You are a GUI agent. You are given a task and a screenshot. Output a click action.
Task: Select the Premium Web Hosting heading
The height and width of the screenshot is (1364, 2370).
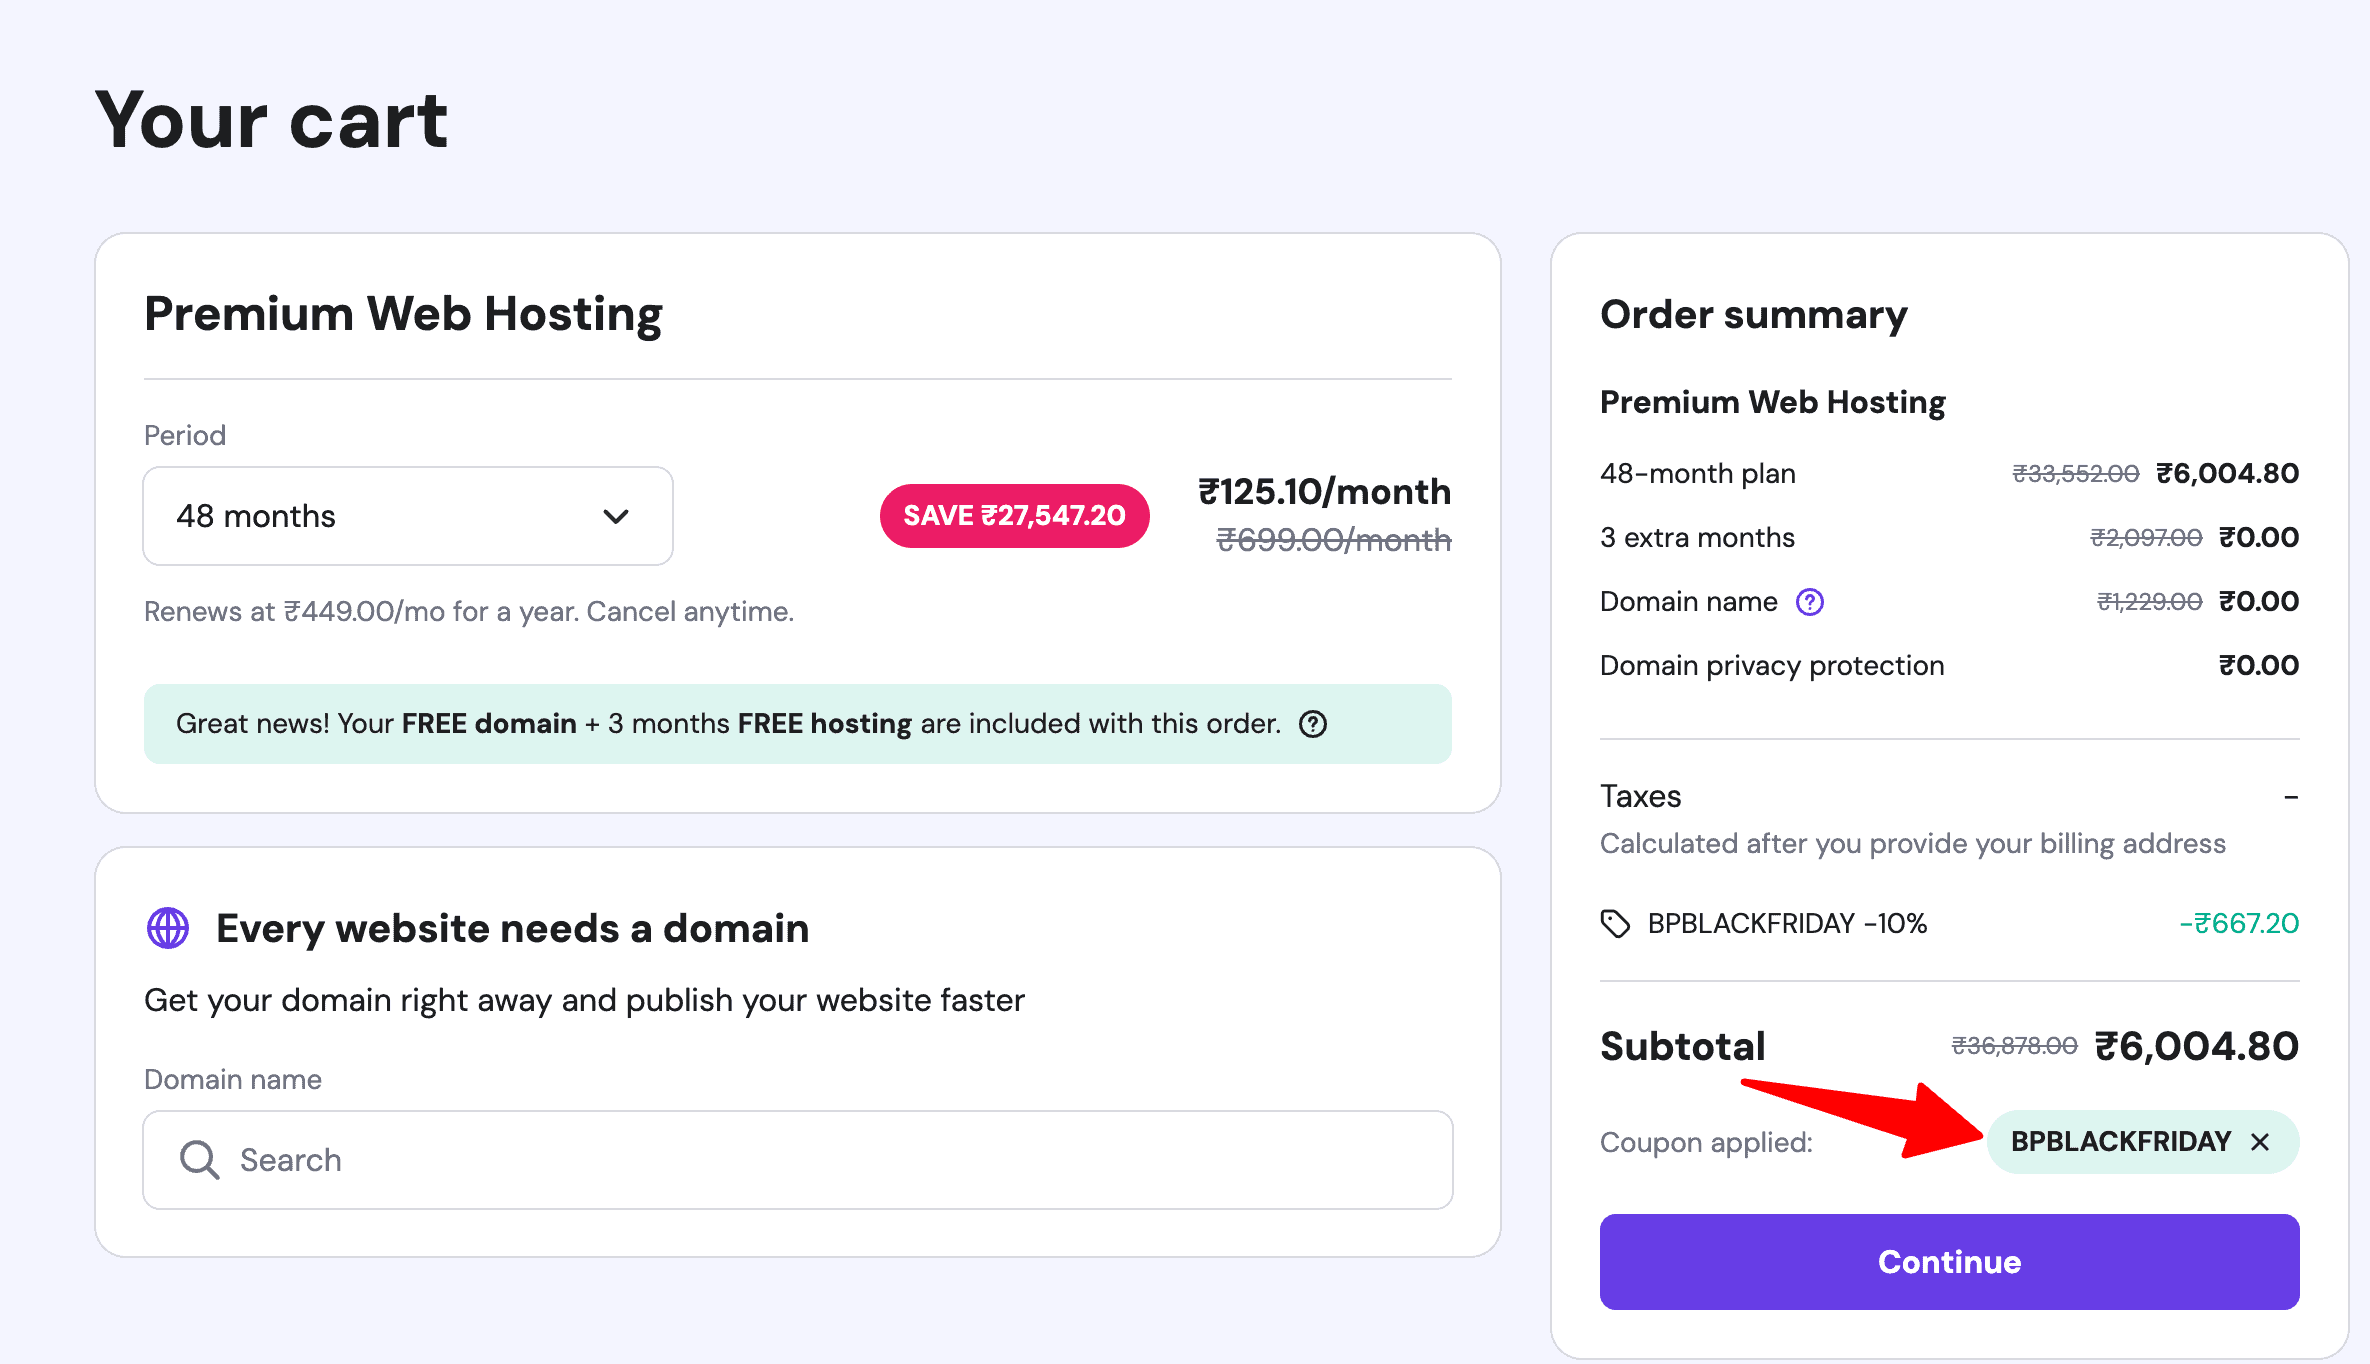click(402, 313)
